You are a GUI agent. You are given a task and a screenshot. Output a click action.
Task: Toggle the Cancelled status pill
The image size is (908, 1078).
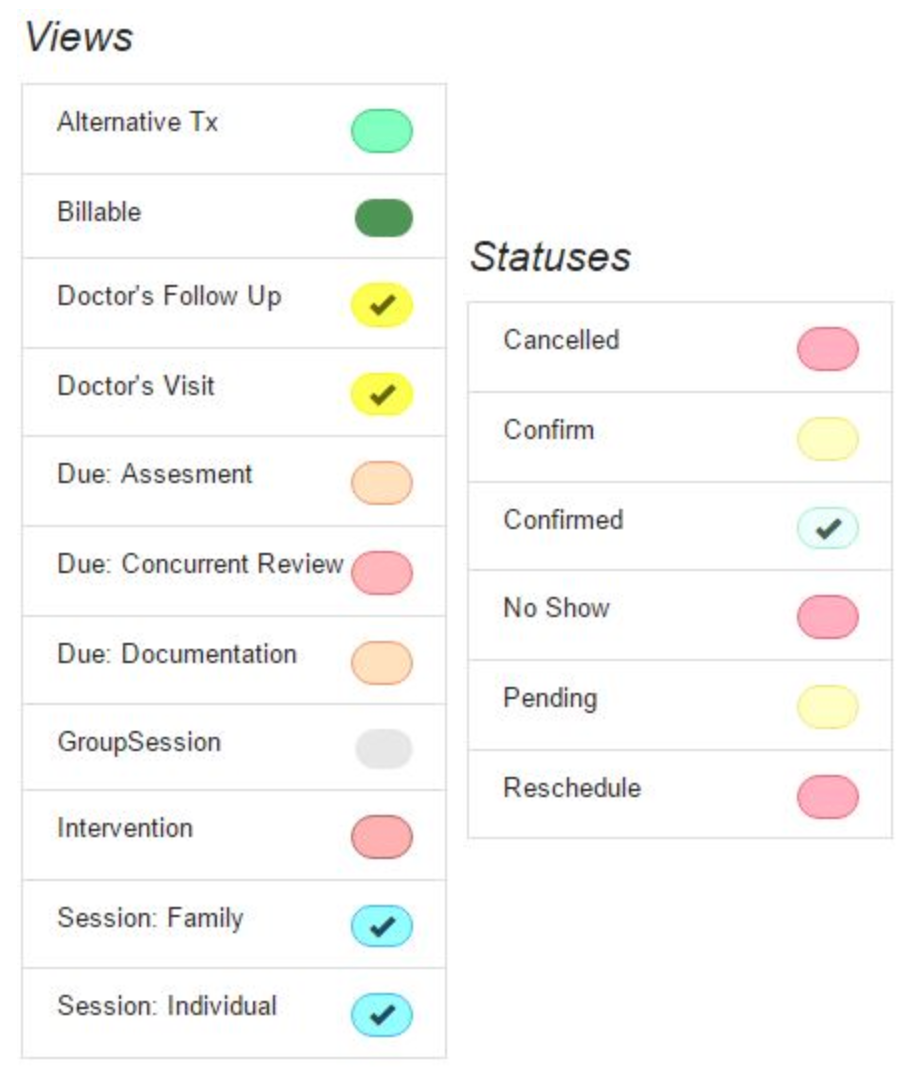(827, 349)
